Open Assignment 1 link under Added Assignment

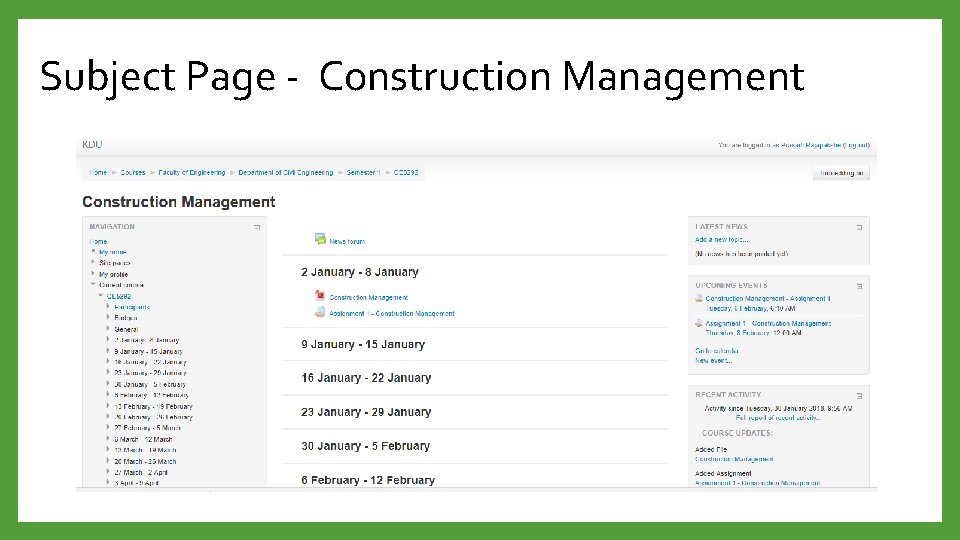757,483
